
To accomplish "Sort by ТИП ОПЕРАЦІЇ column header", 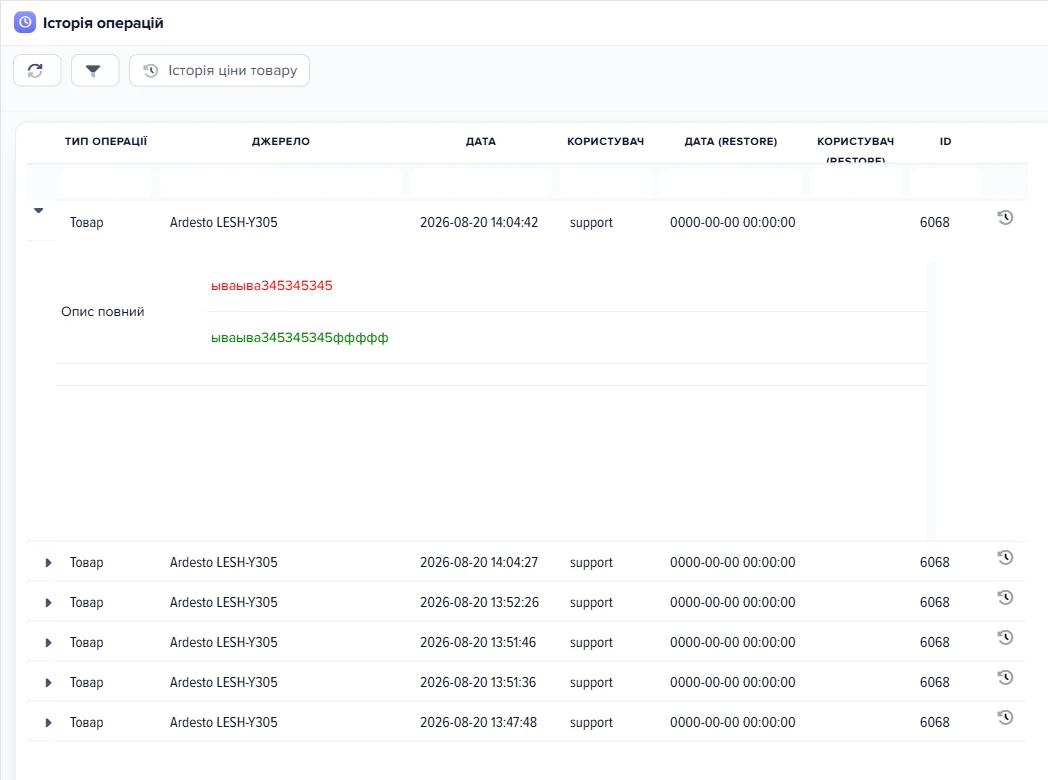I will (x=106, y=142).
